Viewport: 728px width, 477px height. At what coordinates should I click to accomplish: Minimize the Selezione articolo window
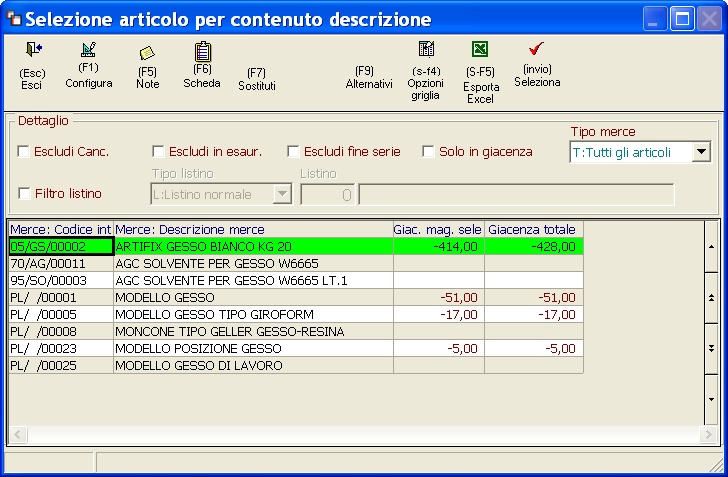(655, 19)
